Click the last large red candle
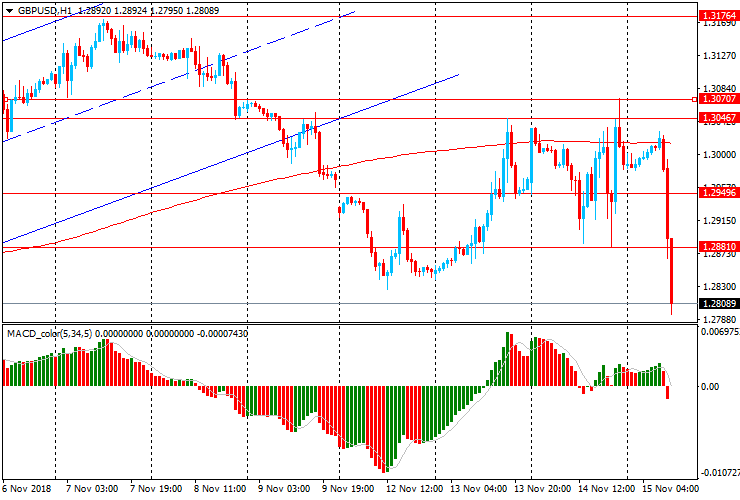 pyautogui.click(x=671, y=270)
